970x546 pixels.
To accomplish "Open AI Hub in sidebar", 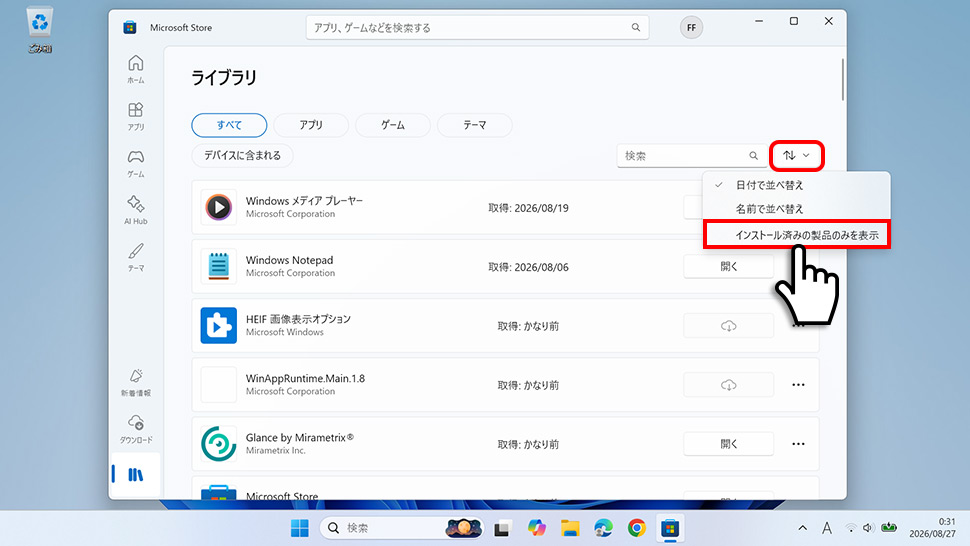I will [x=135, y=210].
